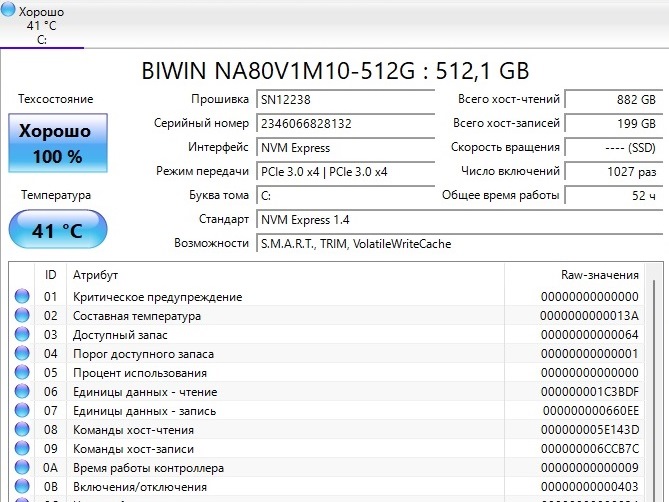Click the transfer mode field PCIe 3.0 x4
The height and width of the screenshot is (502, 669).
tap(345, 171)
